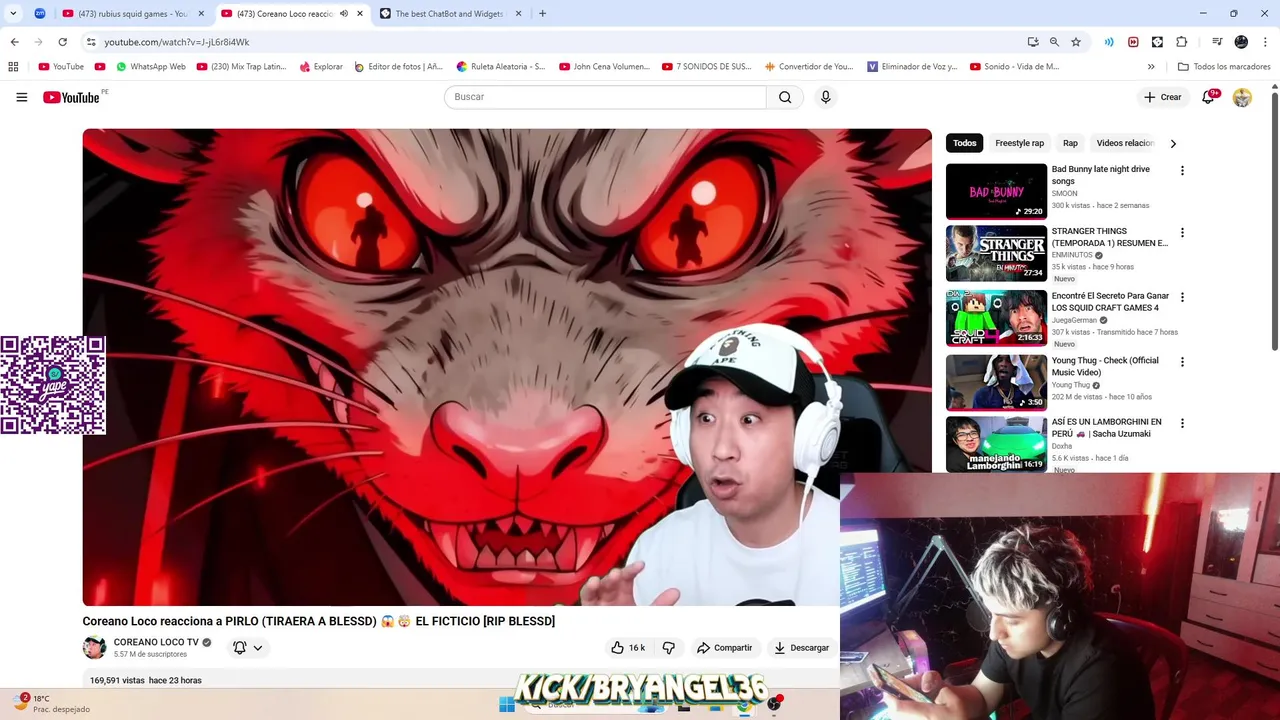This screenshot has height=720, width=1280.
Task: Open Chrome three-dot menu
Action: [x=1265, y=42]
